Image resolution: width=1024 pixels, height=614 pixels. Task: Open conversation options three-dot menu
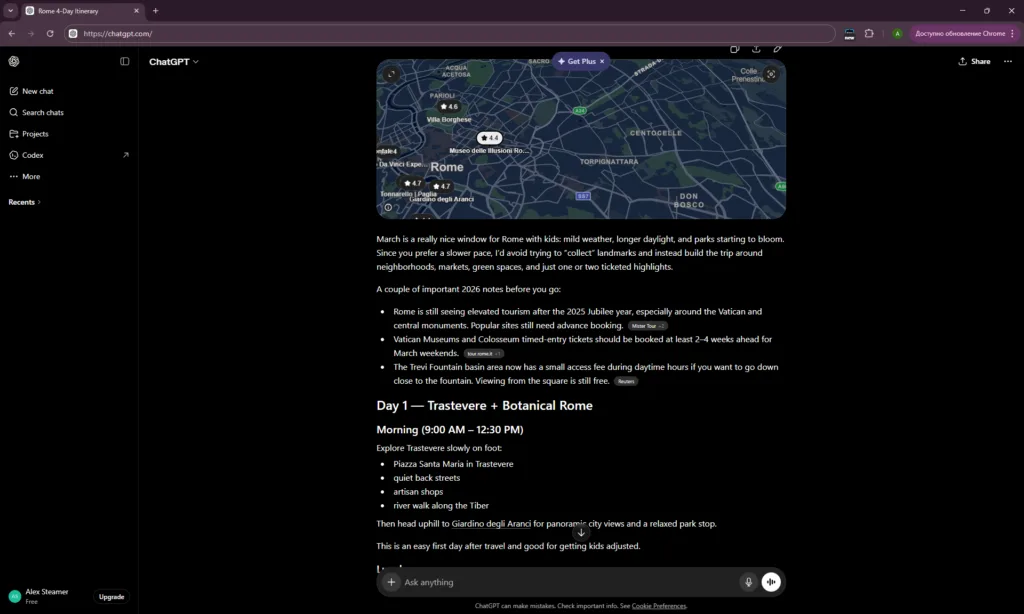click(1008, 61)
